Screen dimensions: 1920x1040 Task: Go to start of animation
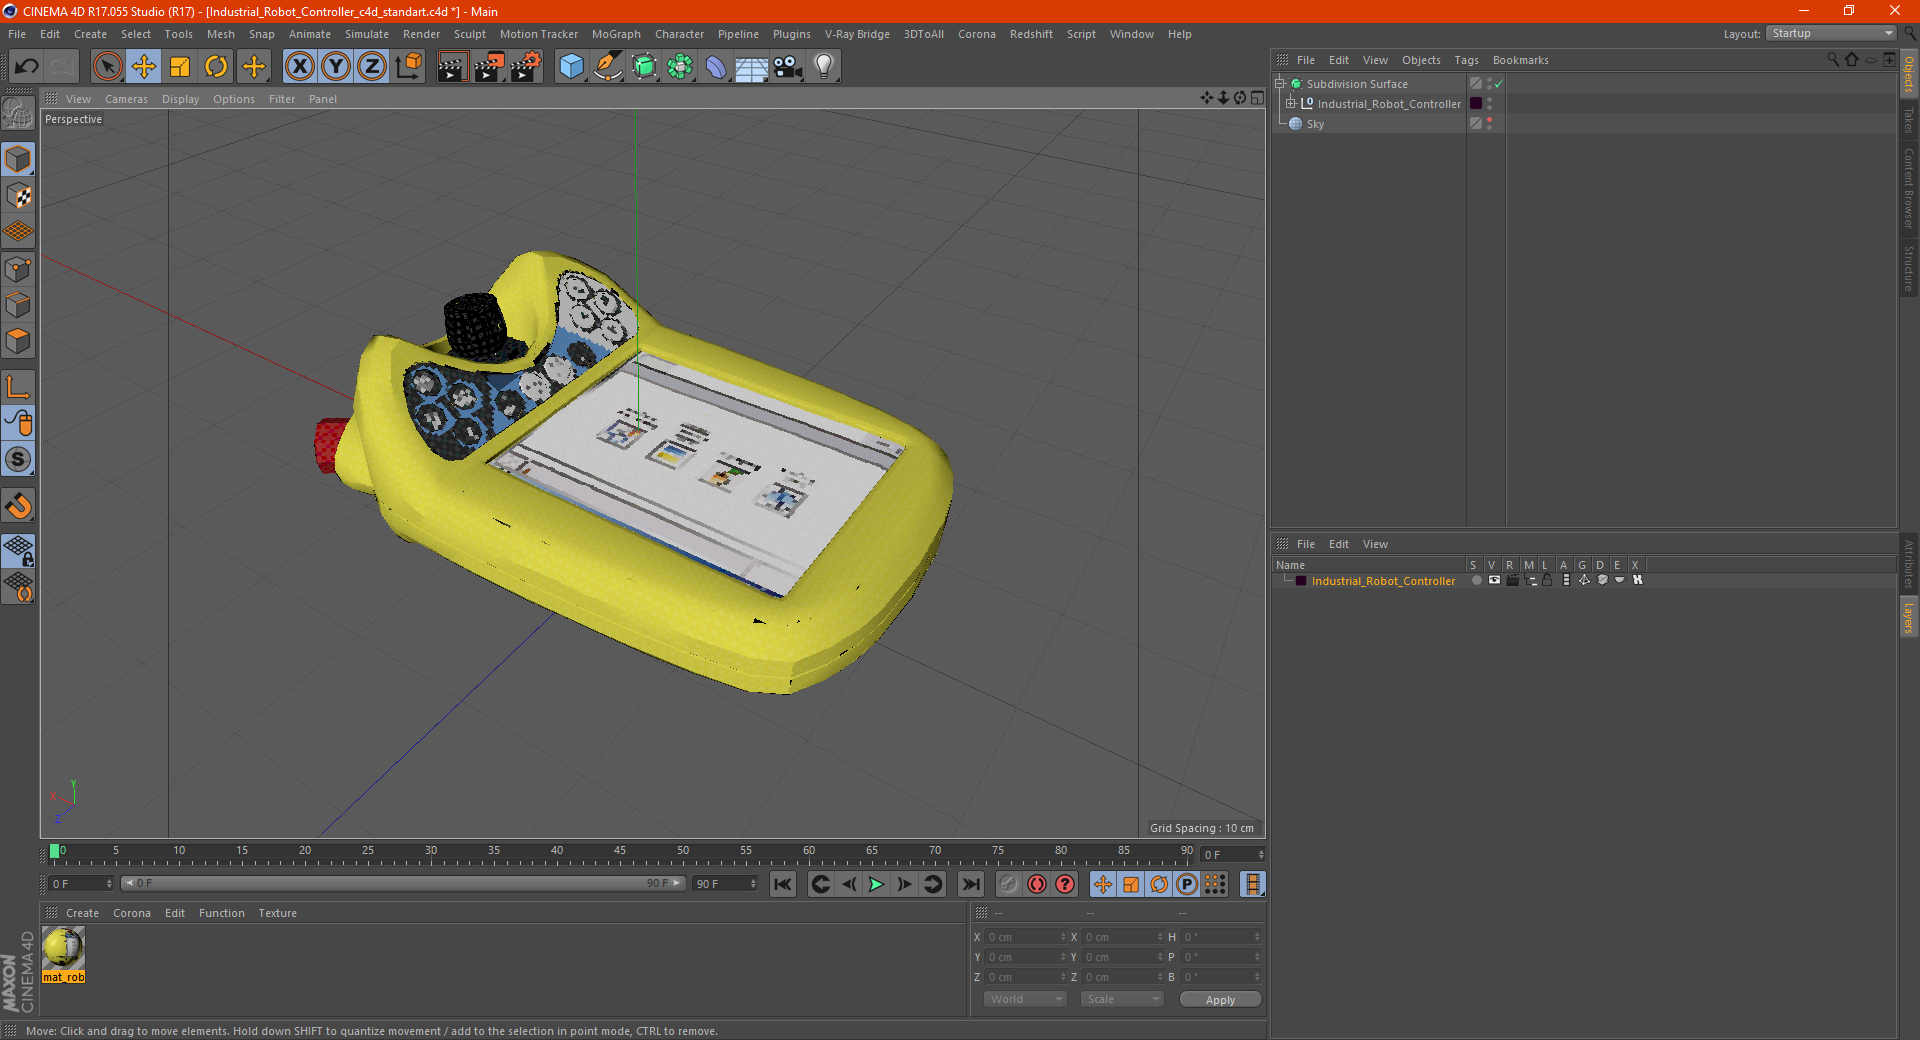tap(783, 884)
